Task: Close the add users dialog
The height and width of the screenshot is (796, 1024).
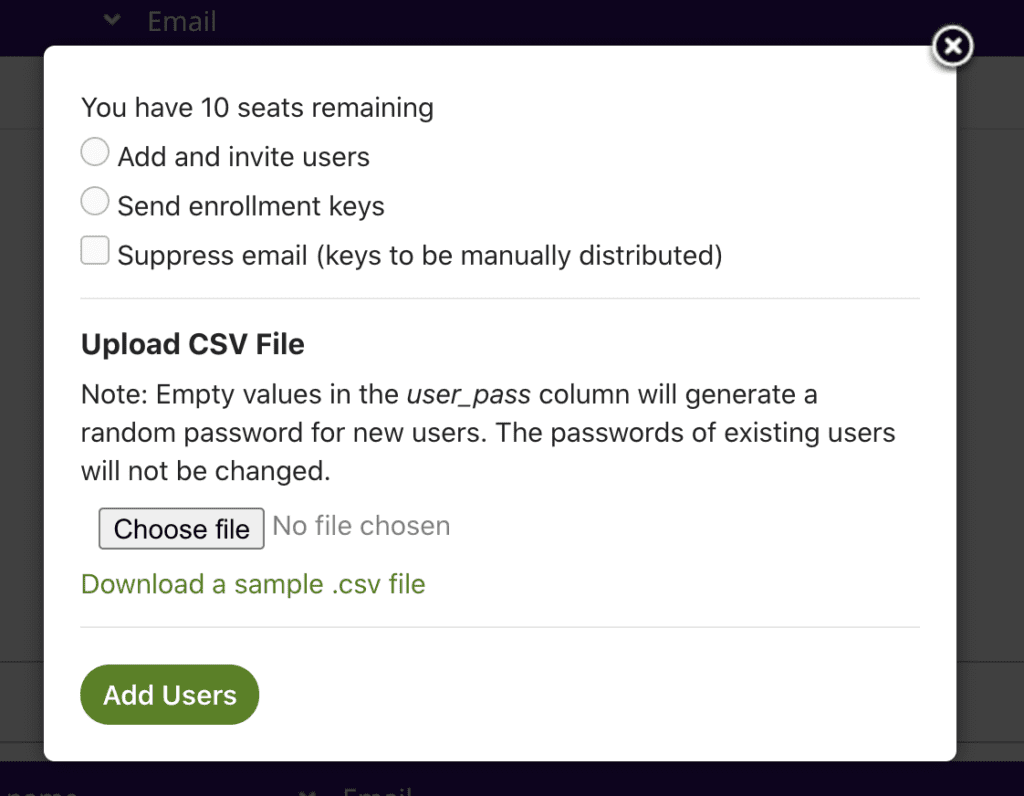Action: pos(953,46)
